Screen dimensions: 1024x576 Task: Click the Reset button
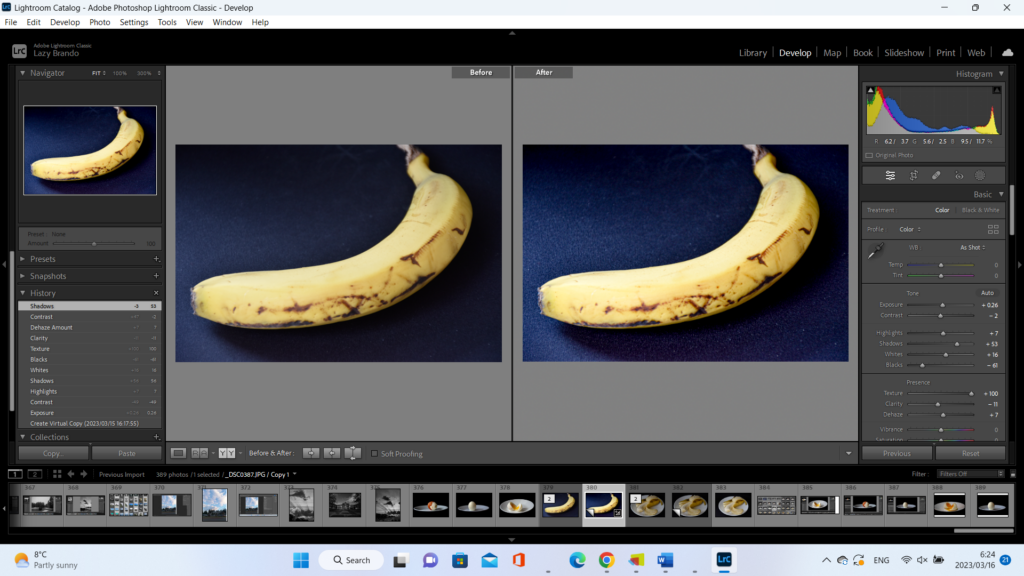(x=969, y=453)
